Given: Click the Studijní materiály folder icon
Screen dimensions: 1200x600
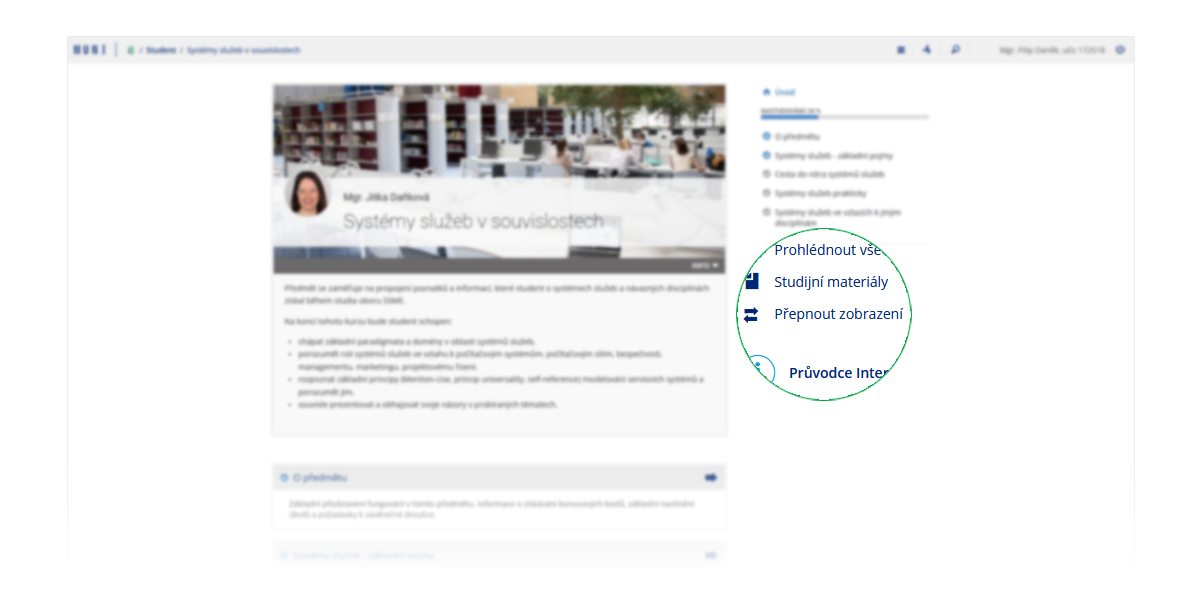Looking at the screenshot, I should point(751,282).
